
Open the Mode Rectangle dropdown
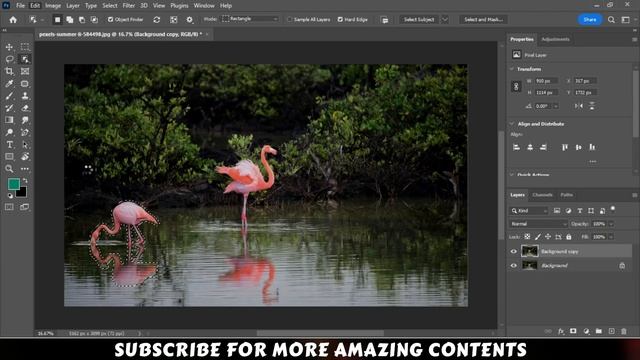pos(250,19)
